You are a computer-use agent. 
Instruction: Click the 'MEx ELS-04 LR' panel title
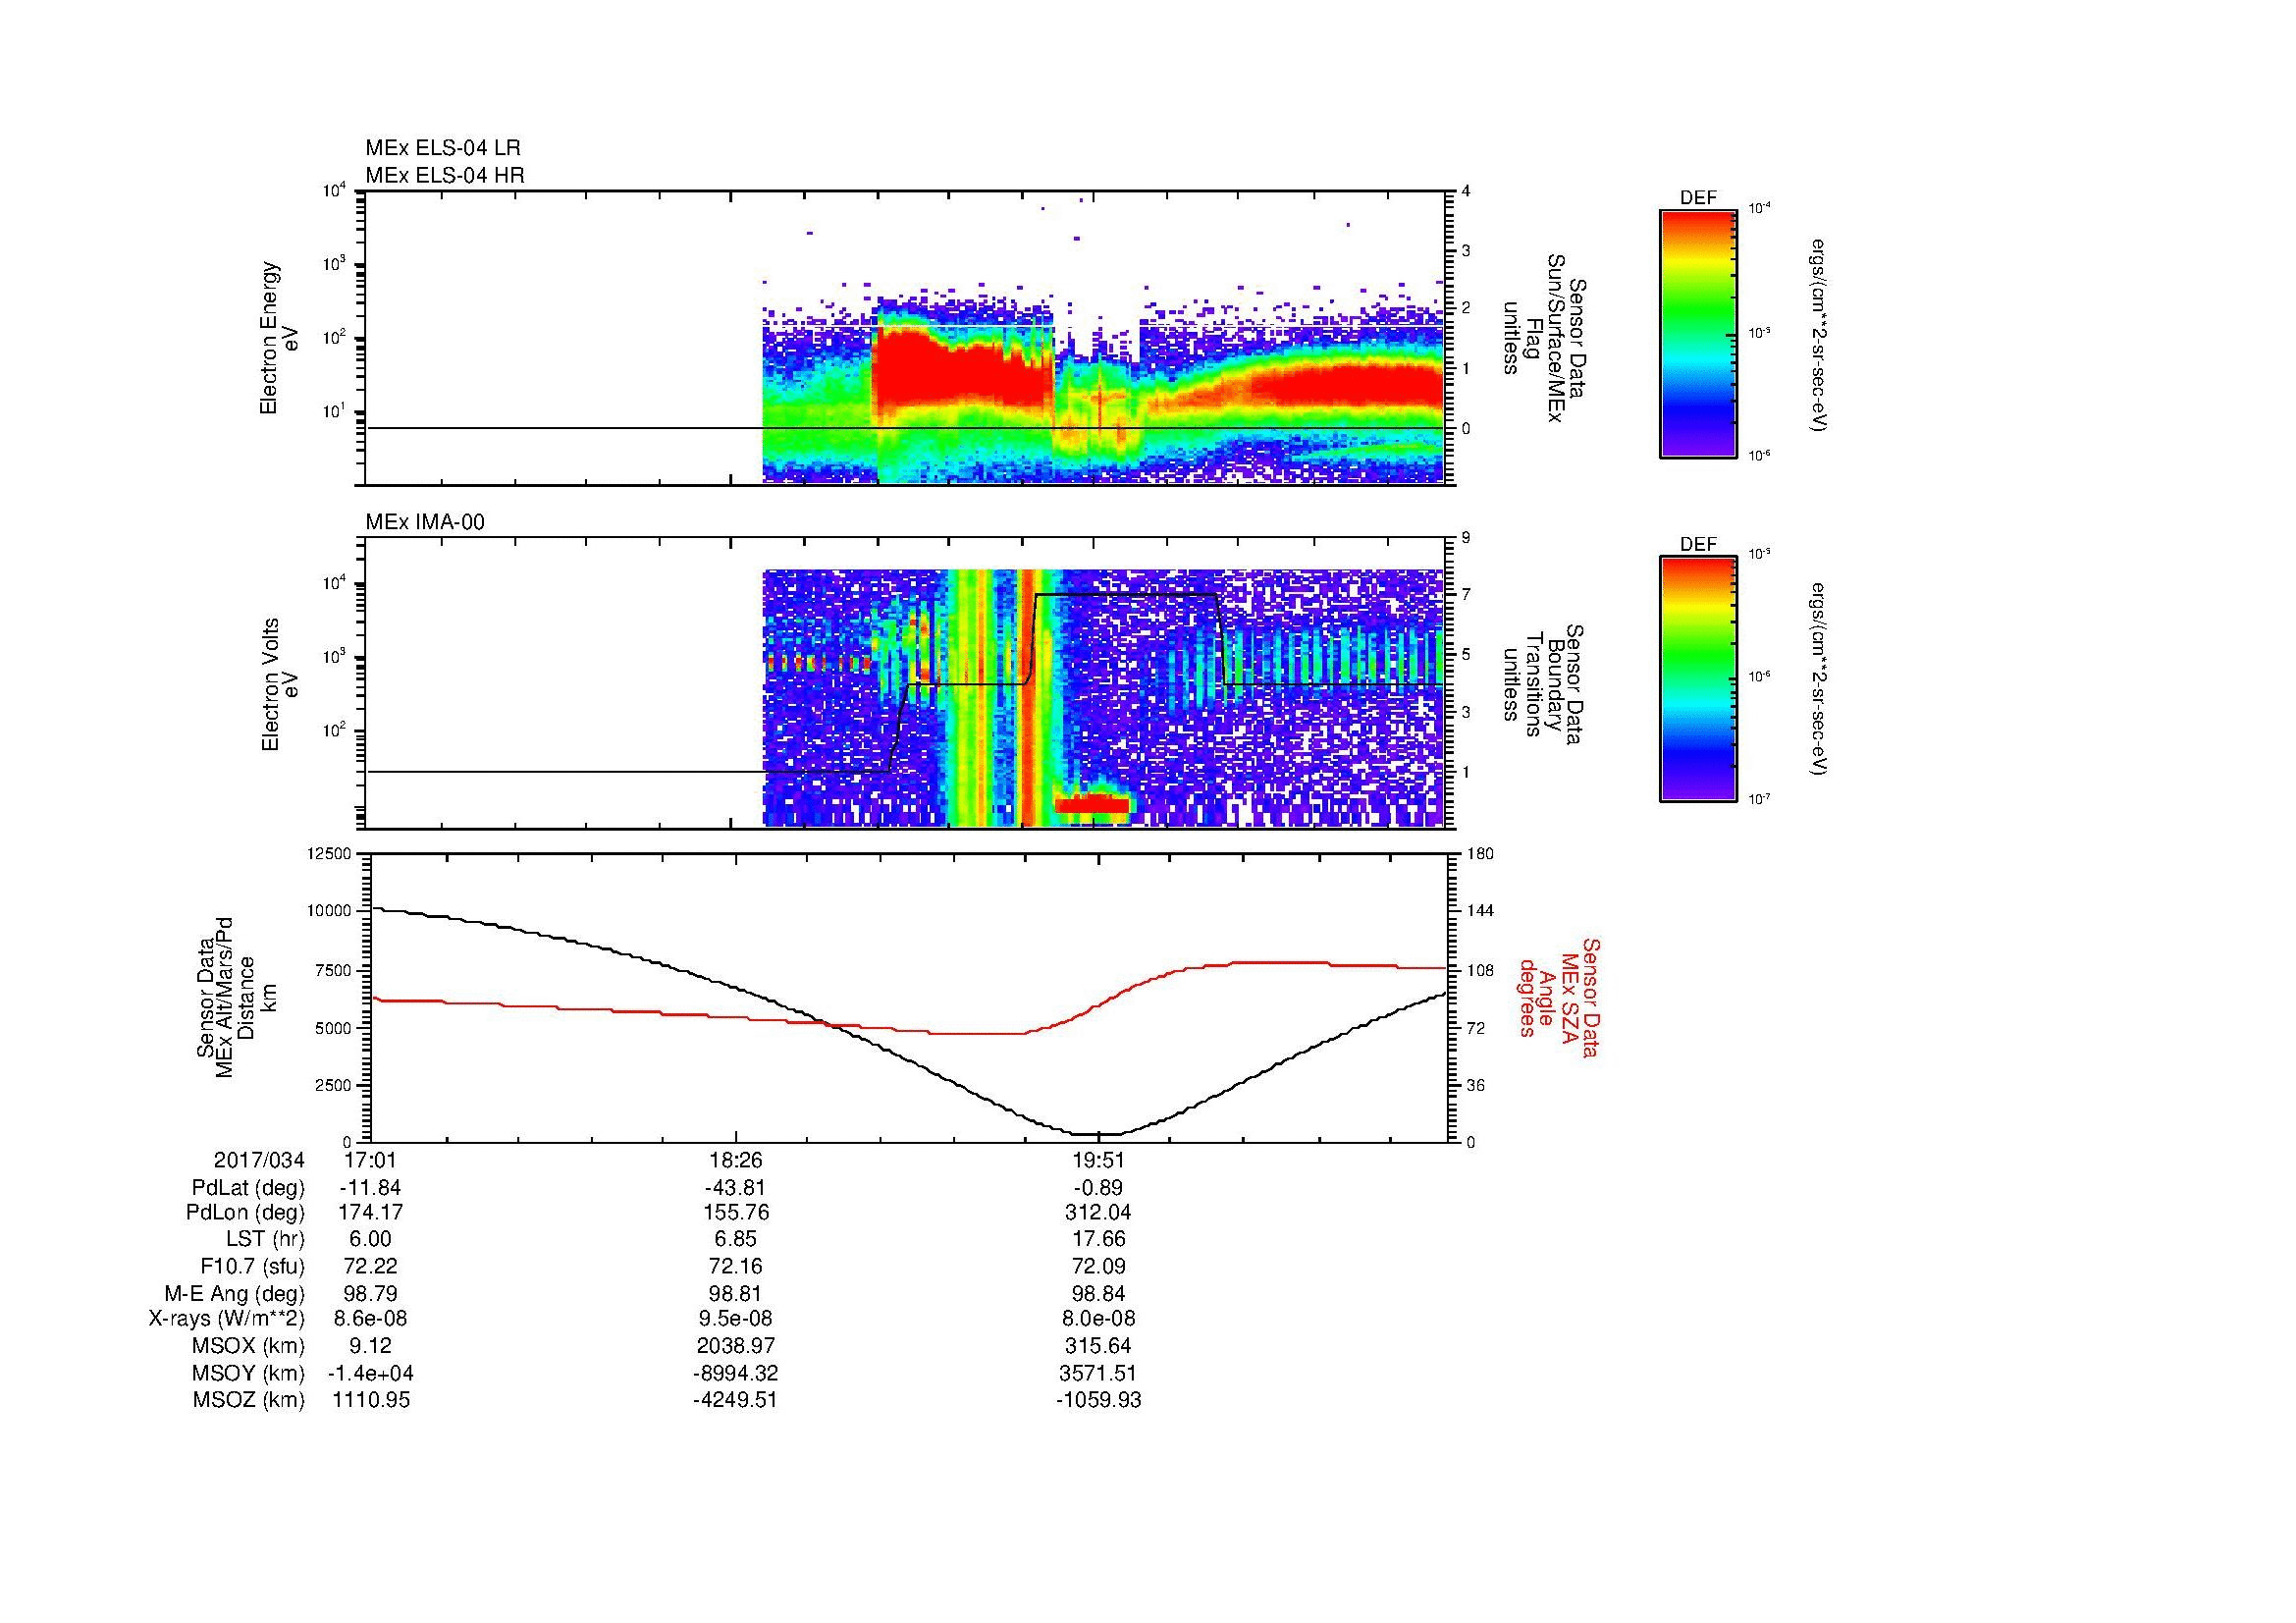click(x=443, y=148)
